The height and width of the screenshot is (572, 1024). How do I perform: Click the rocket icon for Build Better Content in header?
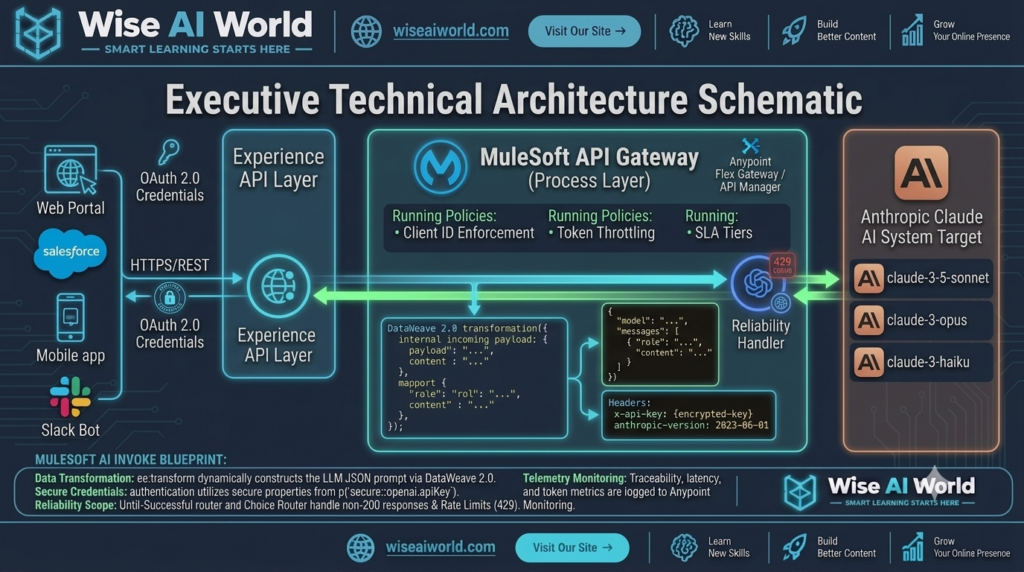tap(793, 31)
